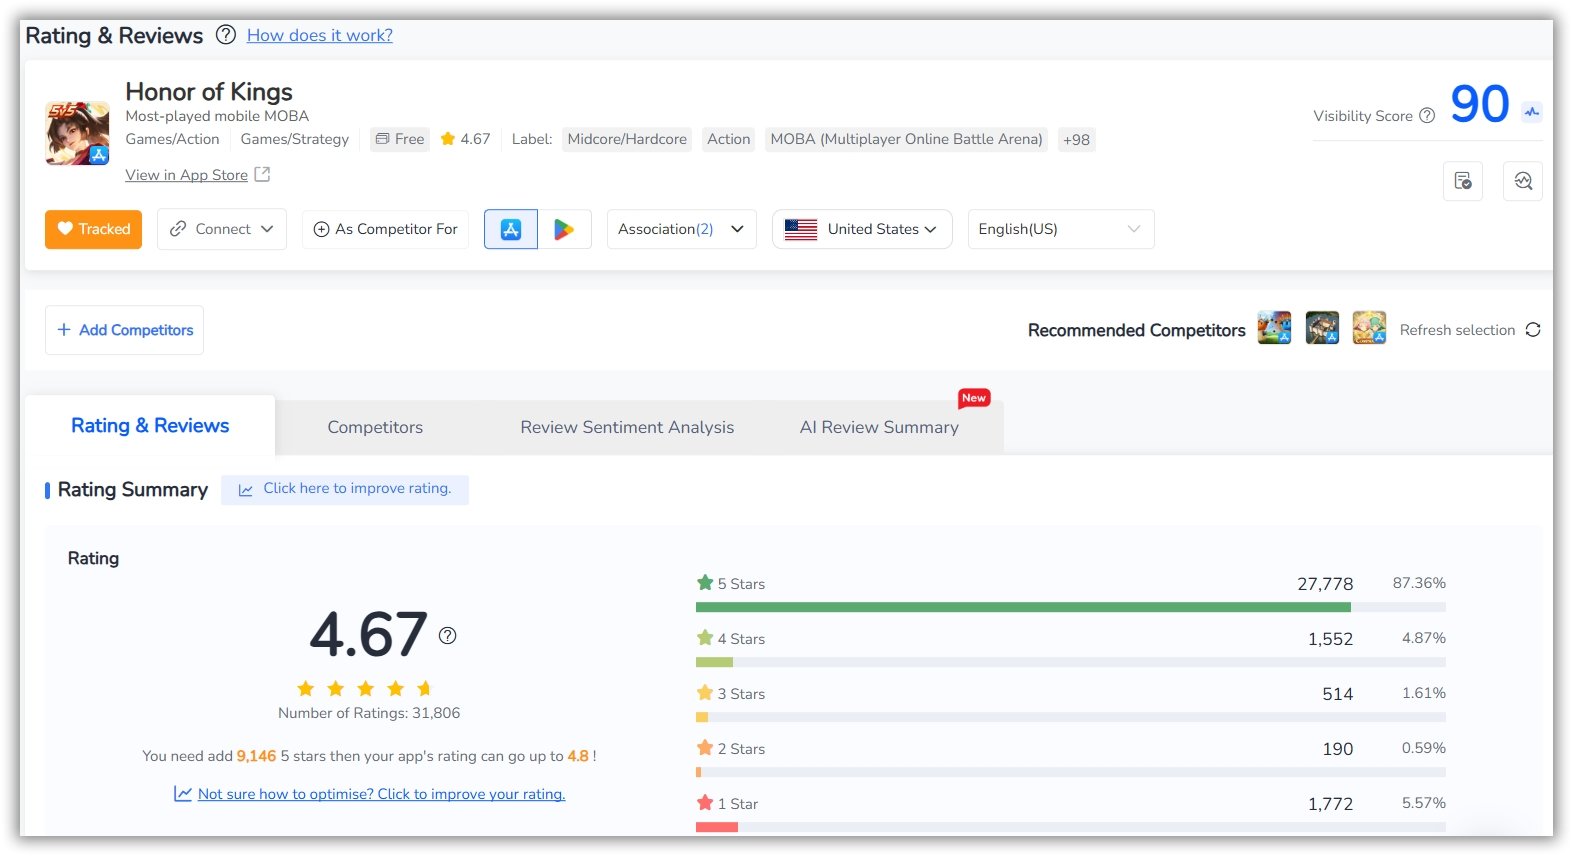This screenshot has width=1573, height=856.
Task: Click the Games/Action category text
Action: point(172,140)
